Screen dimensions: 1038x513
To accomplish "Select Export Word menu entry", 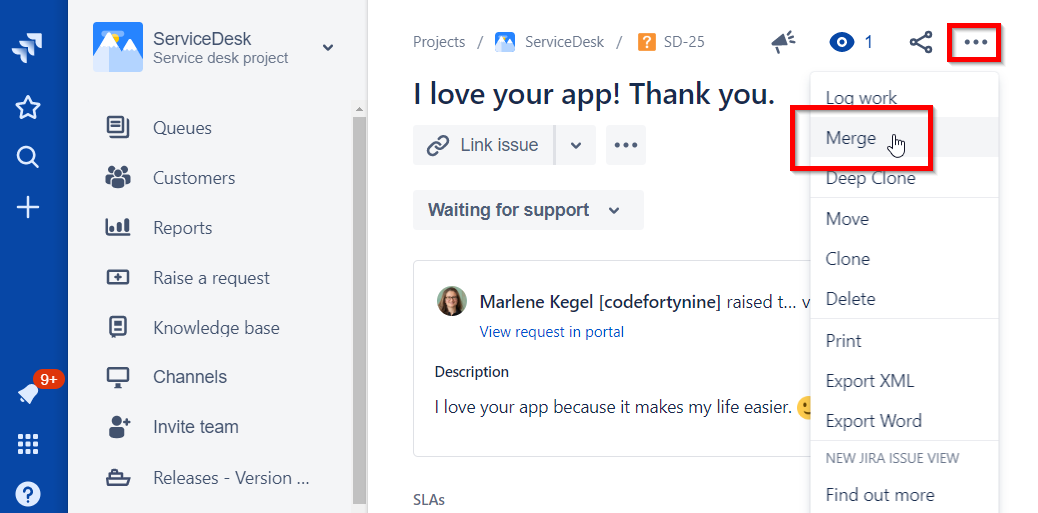I will 873,421.
